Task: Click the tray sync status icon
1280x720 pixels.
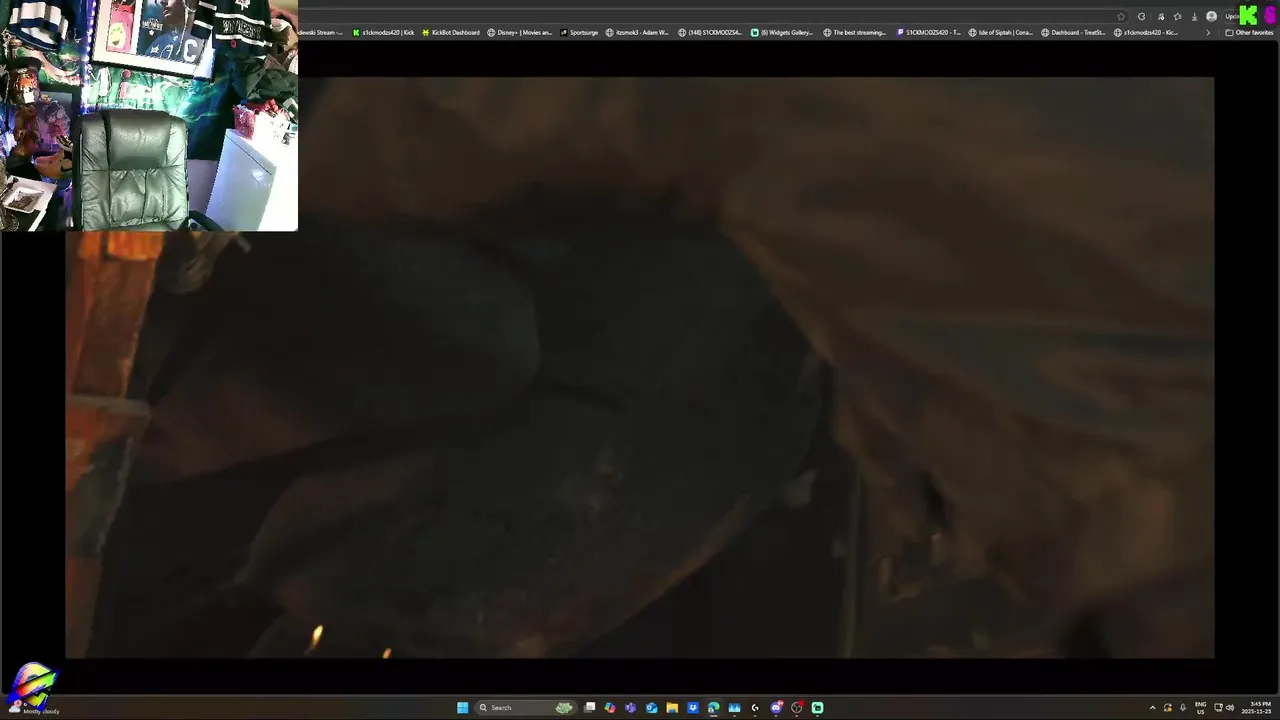Action: click(x=1168, y=708)
